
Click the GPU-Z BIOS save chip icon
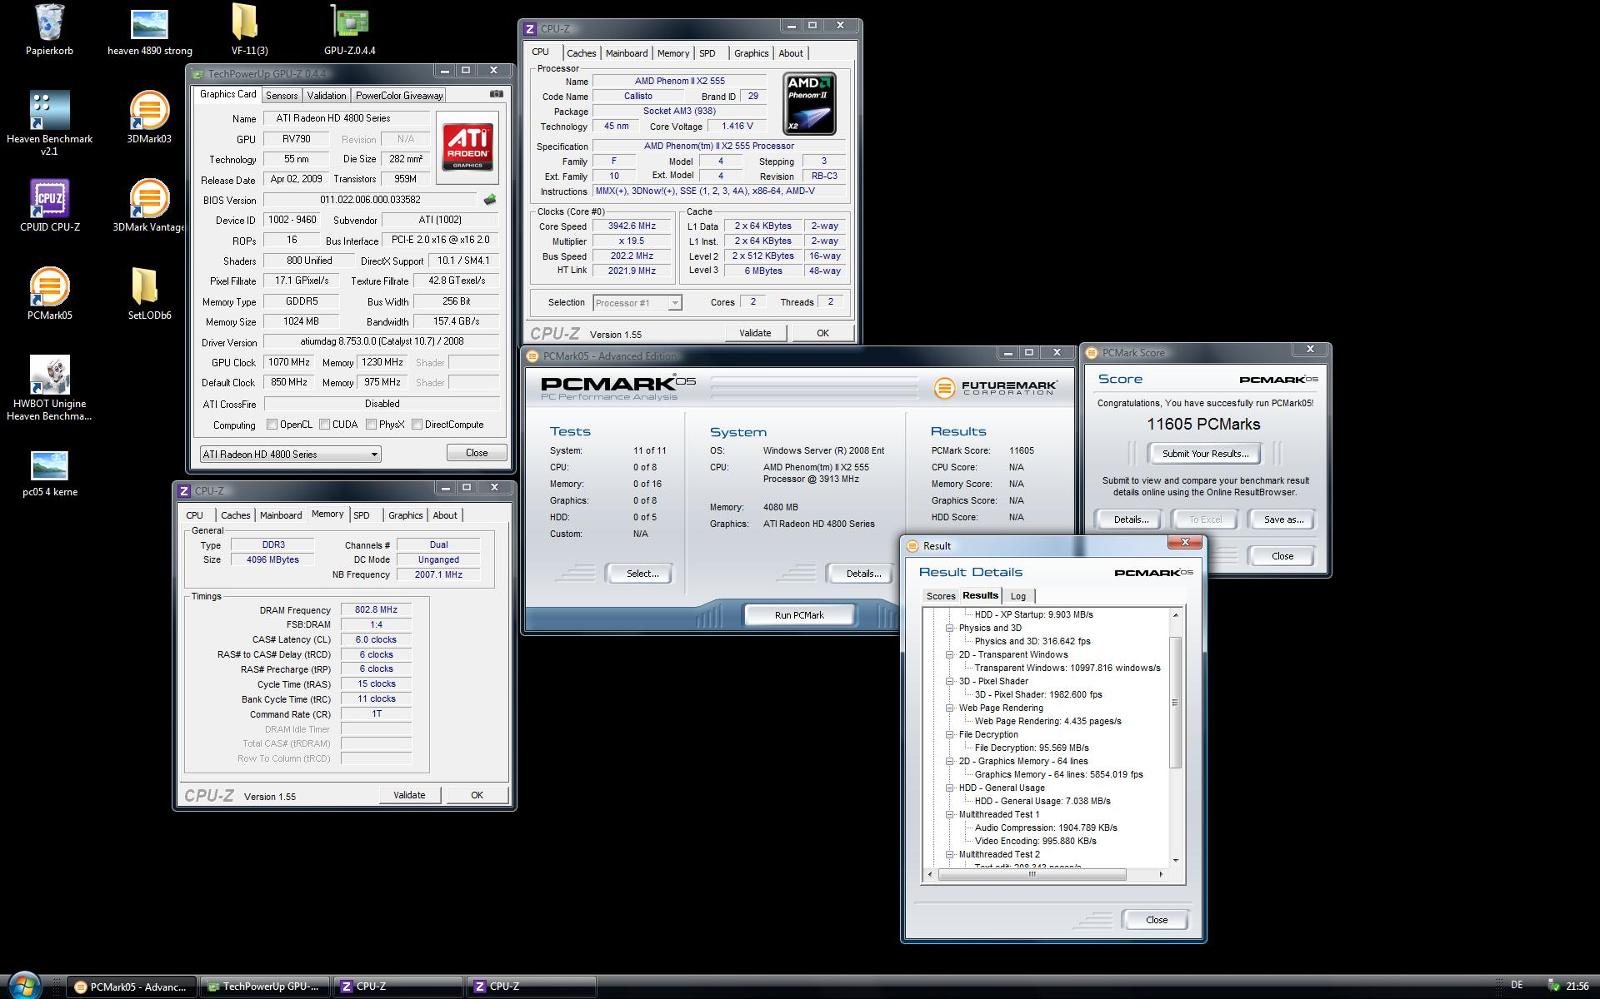point(490,200)
